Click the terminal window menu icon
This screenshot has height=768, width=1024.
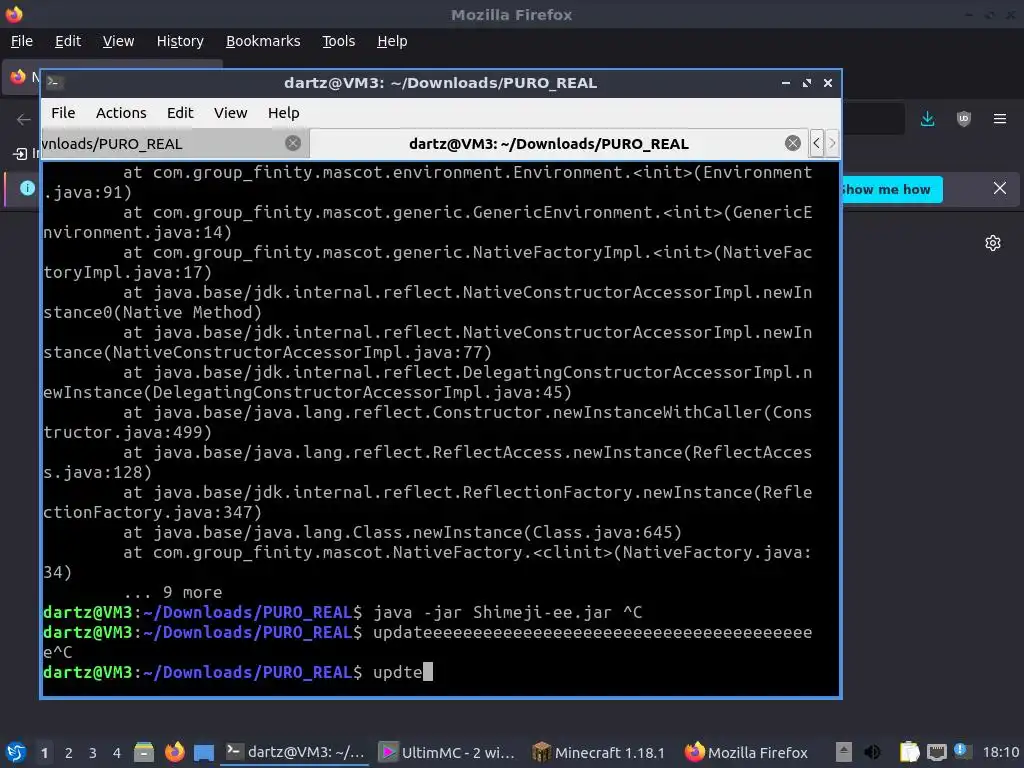click(55, 82)
